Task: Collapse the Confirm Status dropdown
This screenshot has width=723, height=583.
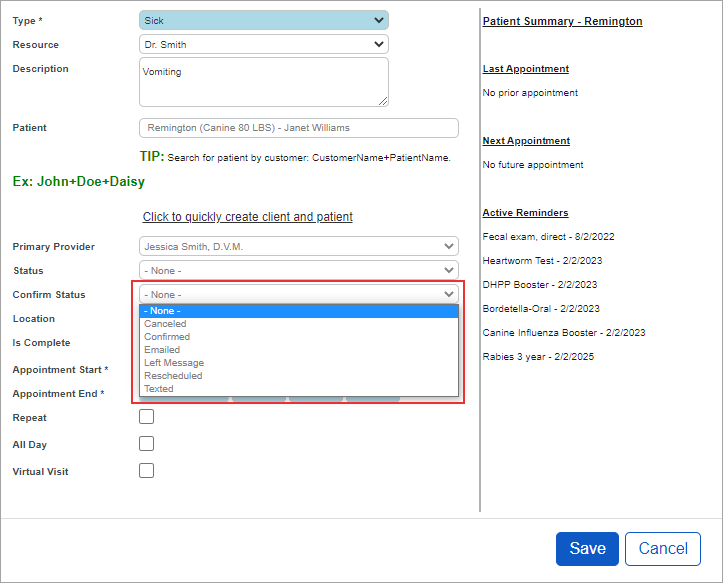Action: tap(299, 294)
